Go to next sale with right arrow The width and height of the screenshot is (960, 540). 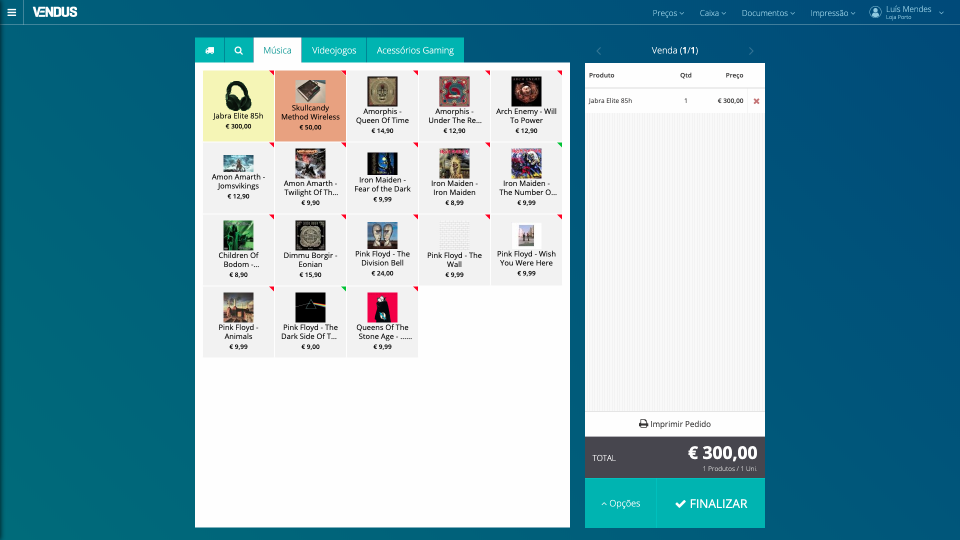click(751, 51)
